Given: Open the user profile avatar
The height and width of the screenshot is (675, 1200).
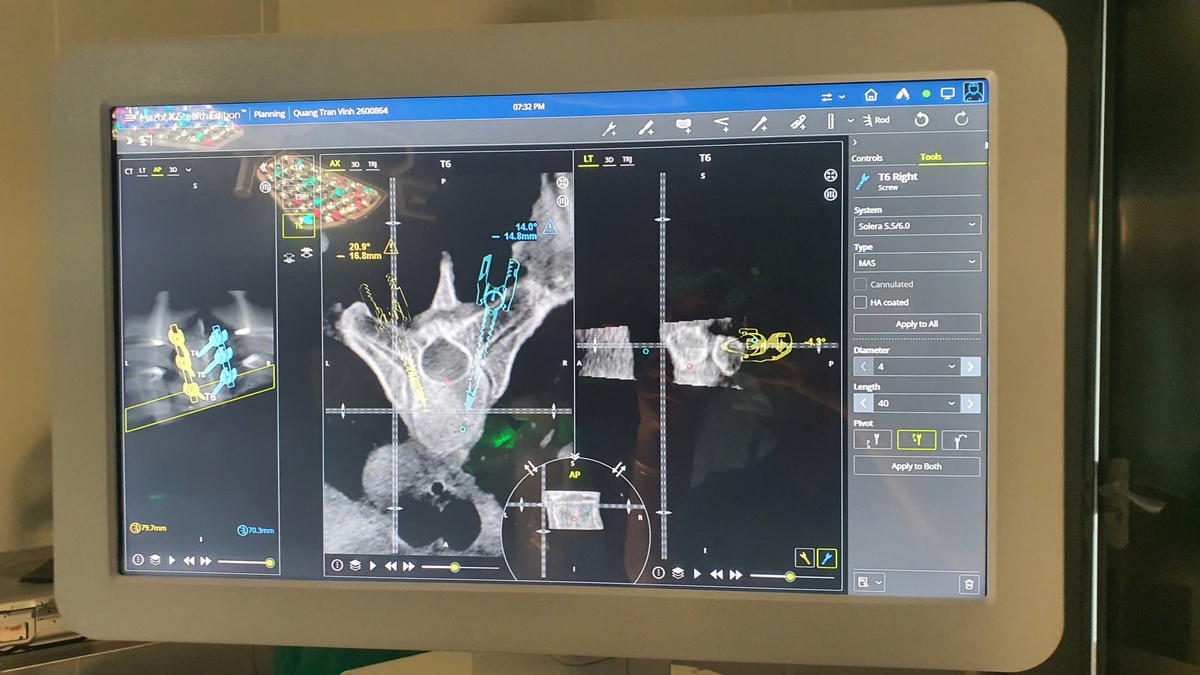Looking at the screenshot, I should click(x=973, y=91).
